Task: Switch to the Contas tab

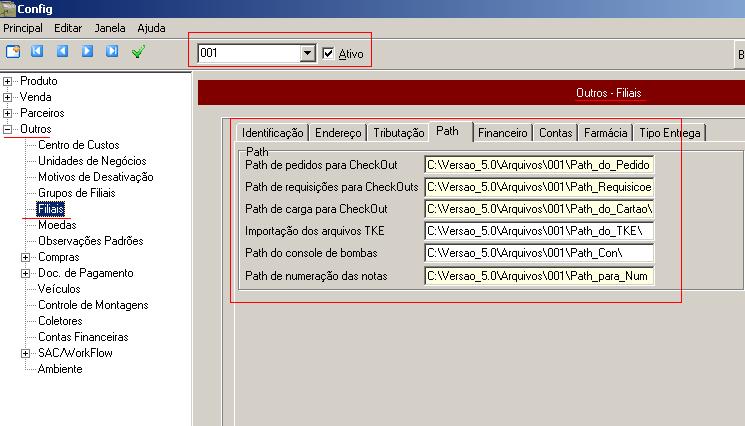Action: [x=555, y=133]
